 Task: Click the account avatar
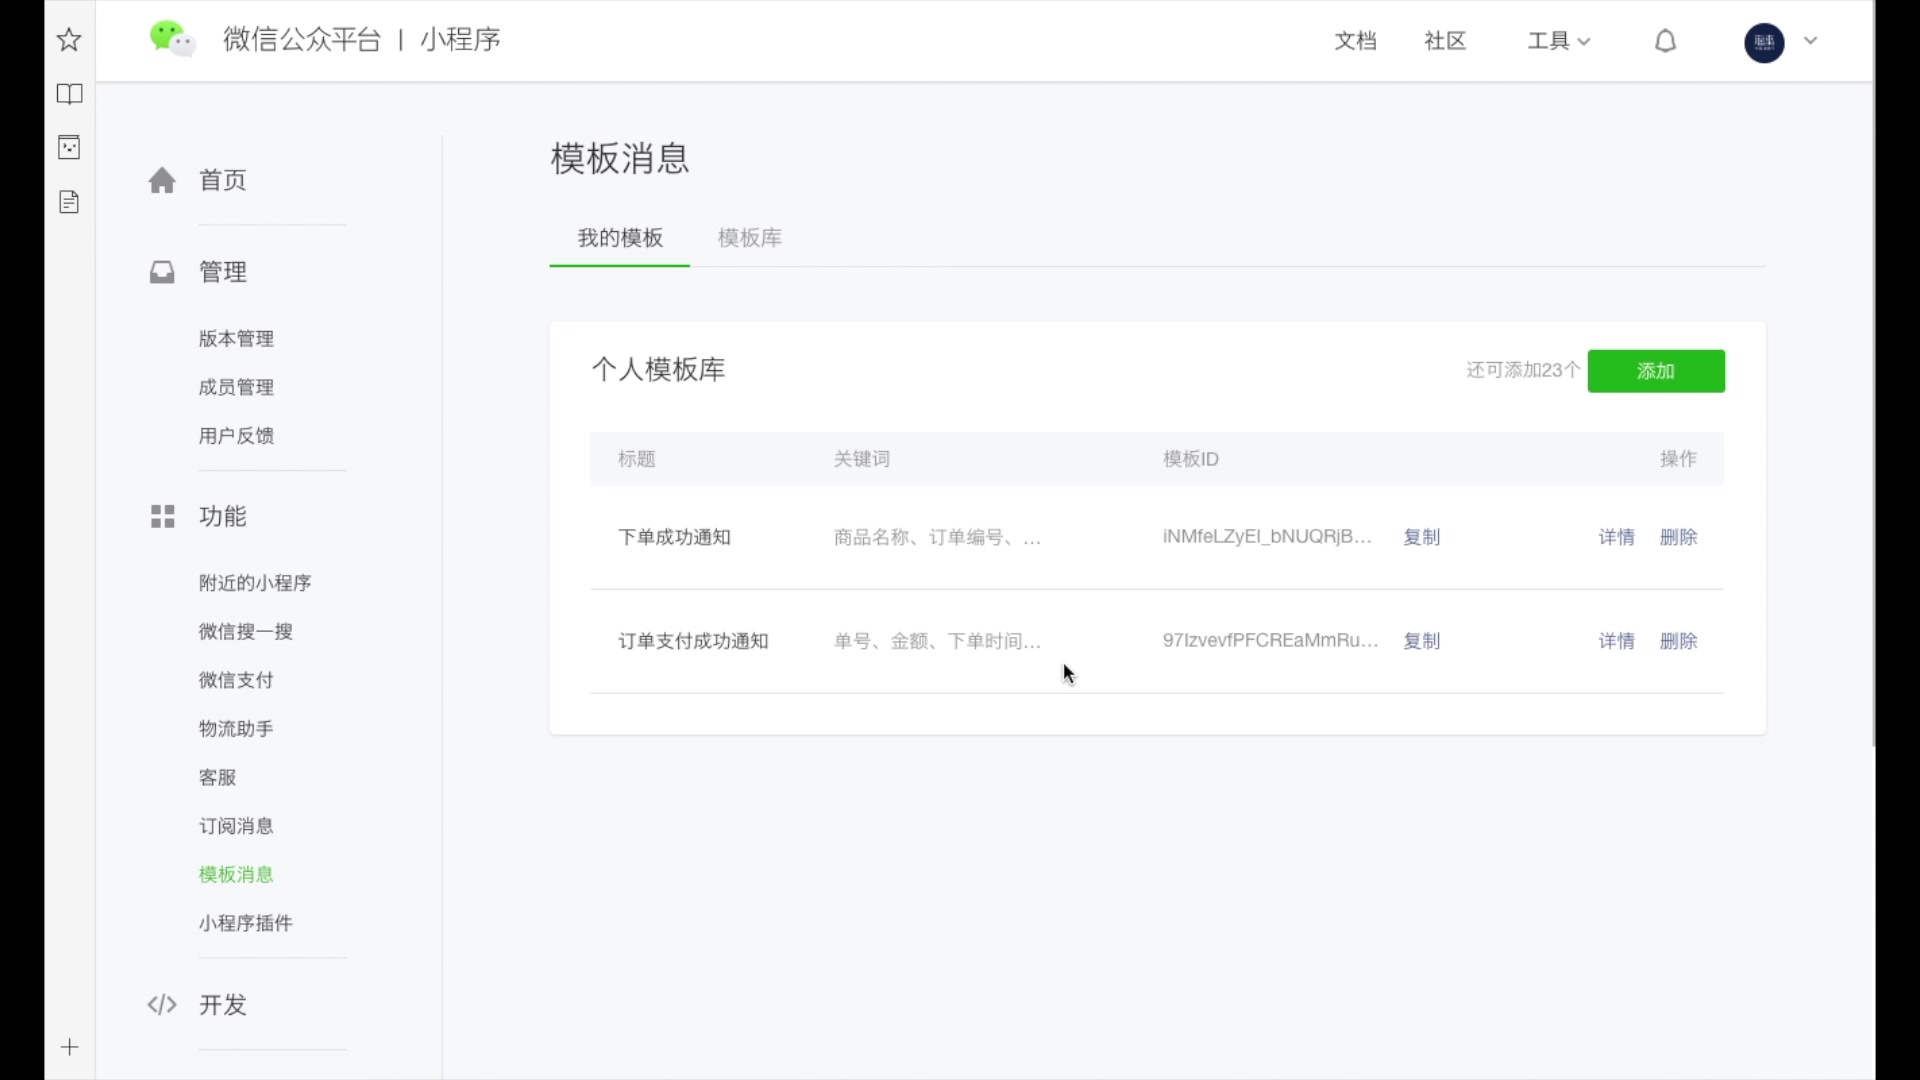(x=1764, y=42)
